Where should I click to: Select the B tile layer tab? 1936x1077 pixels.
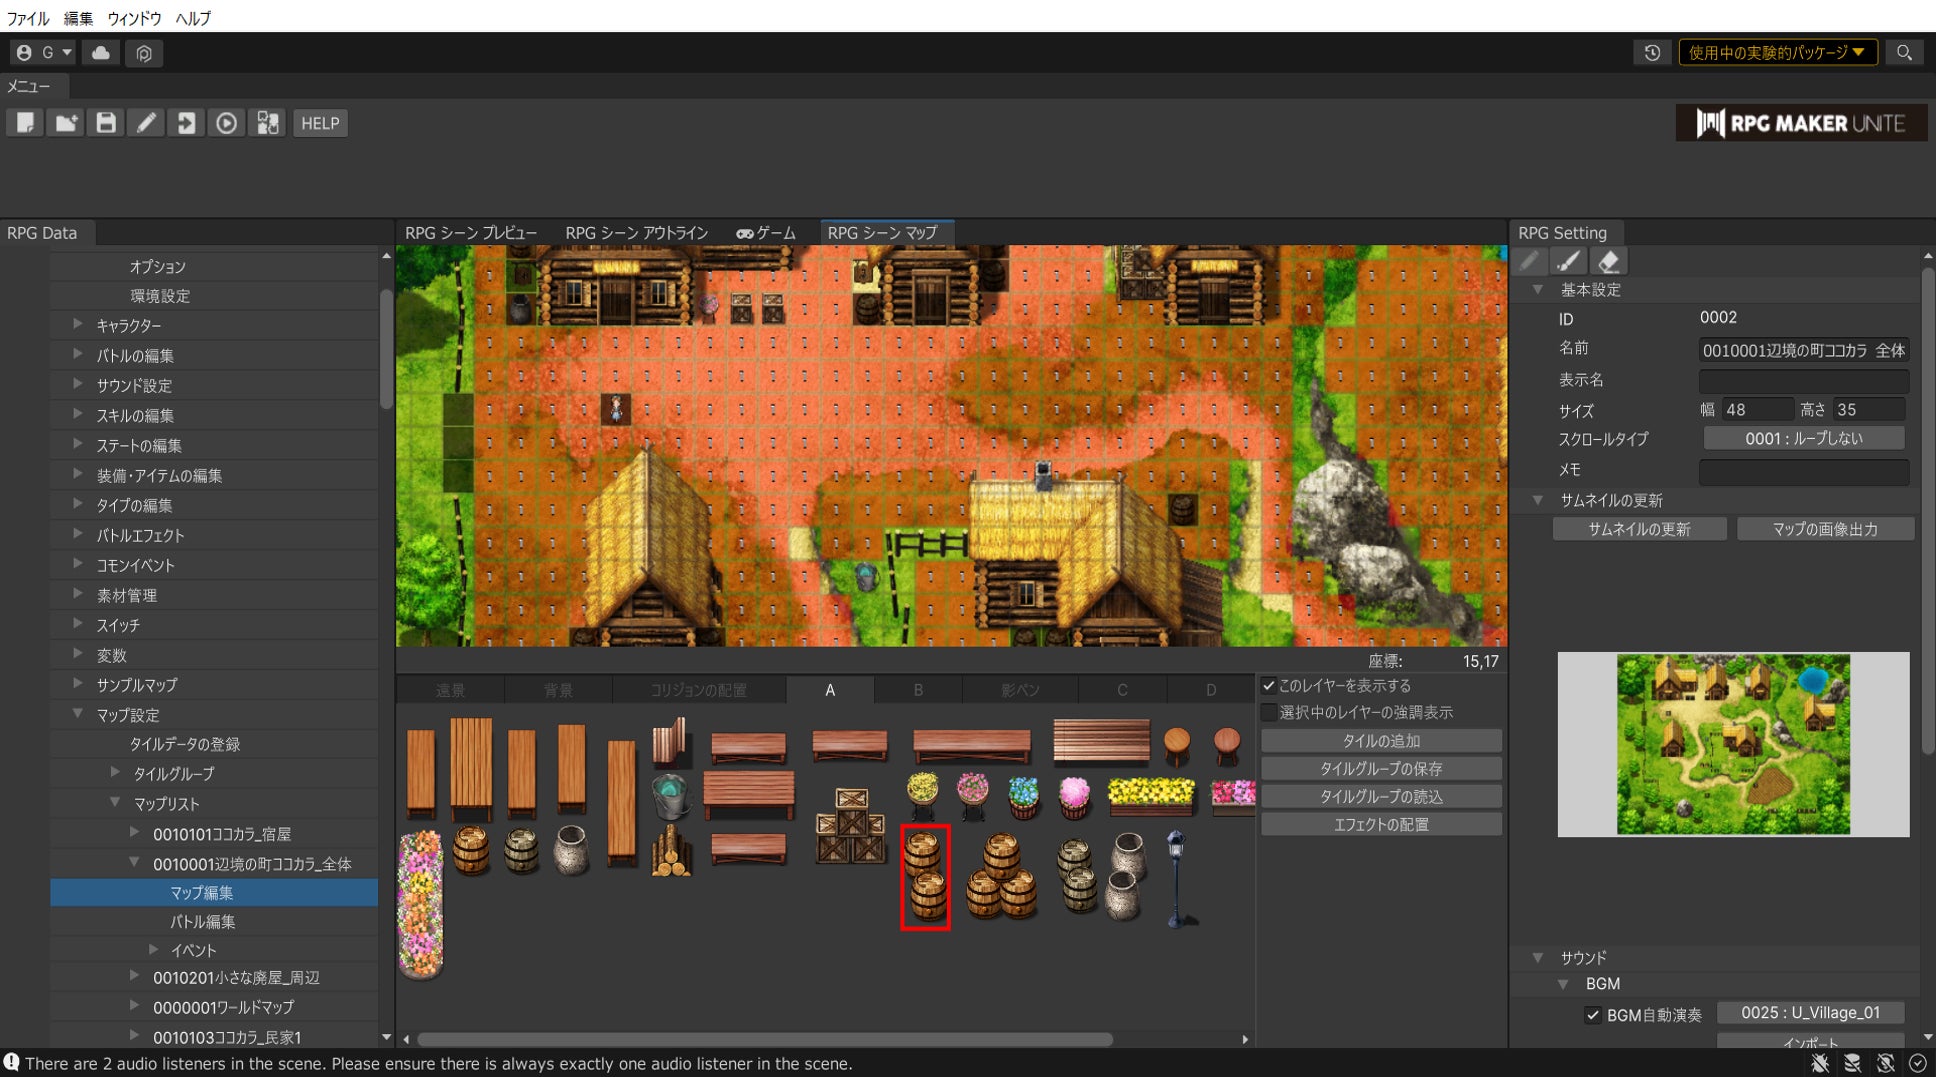click(918, 690)
